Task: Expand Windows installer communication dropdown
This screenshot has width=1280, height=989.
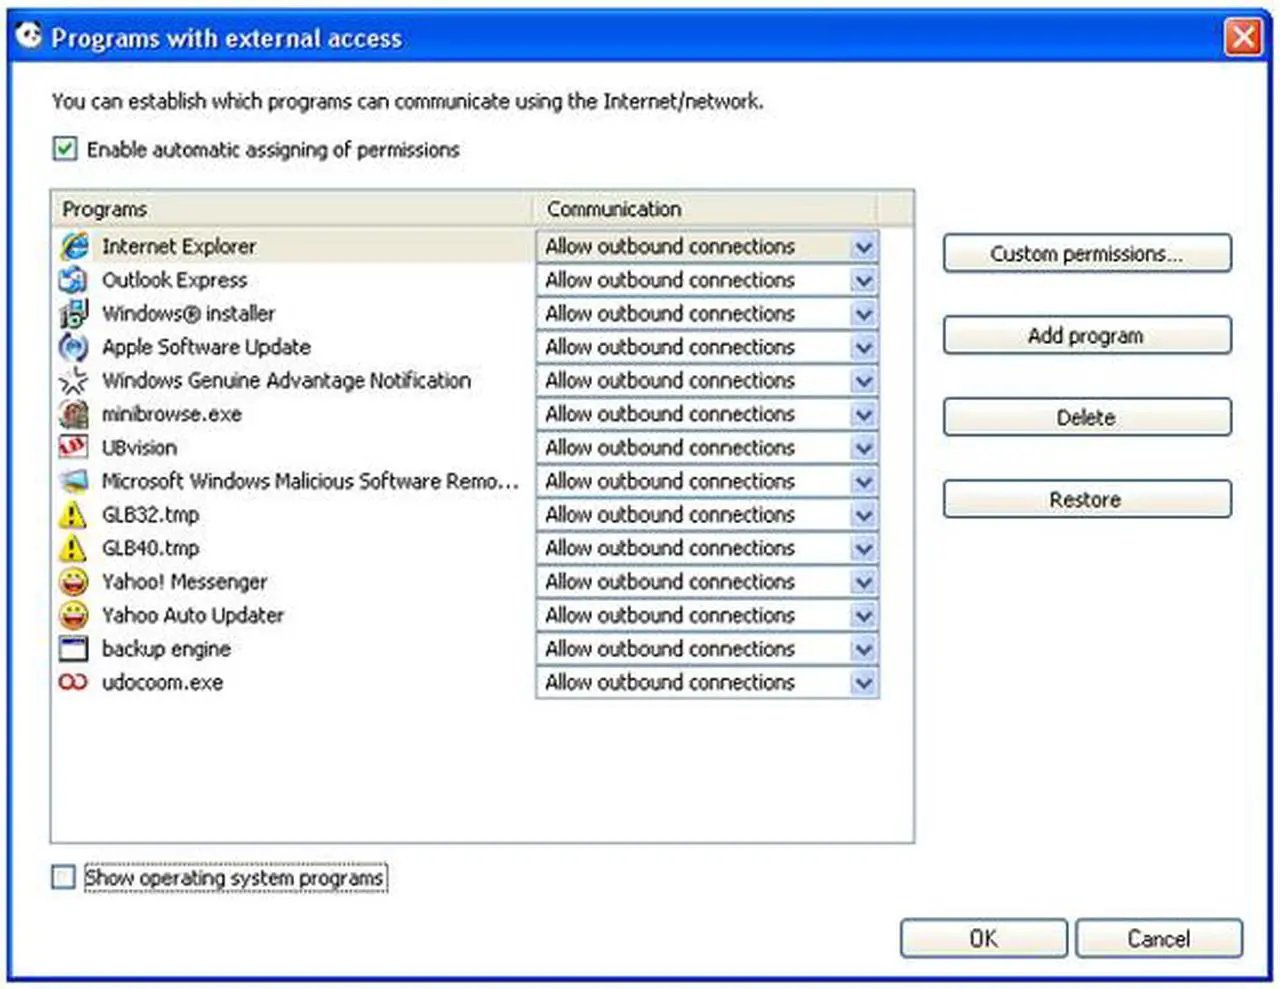Action: point(864,314)
